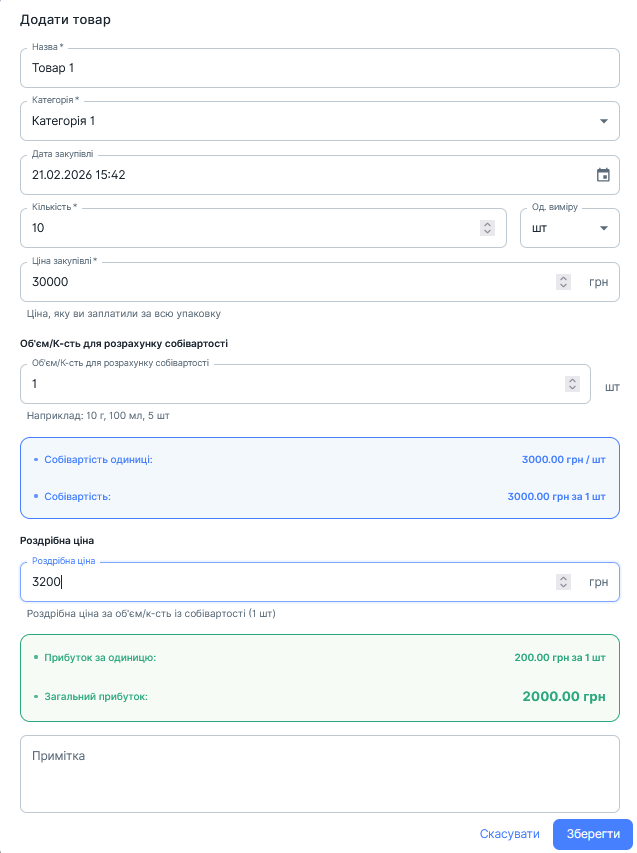Click into the Примітка notes textarea
Image resolution: width=637 pixels, height=853 pixels.
320,774
